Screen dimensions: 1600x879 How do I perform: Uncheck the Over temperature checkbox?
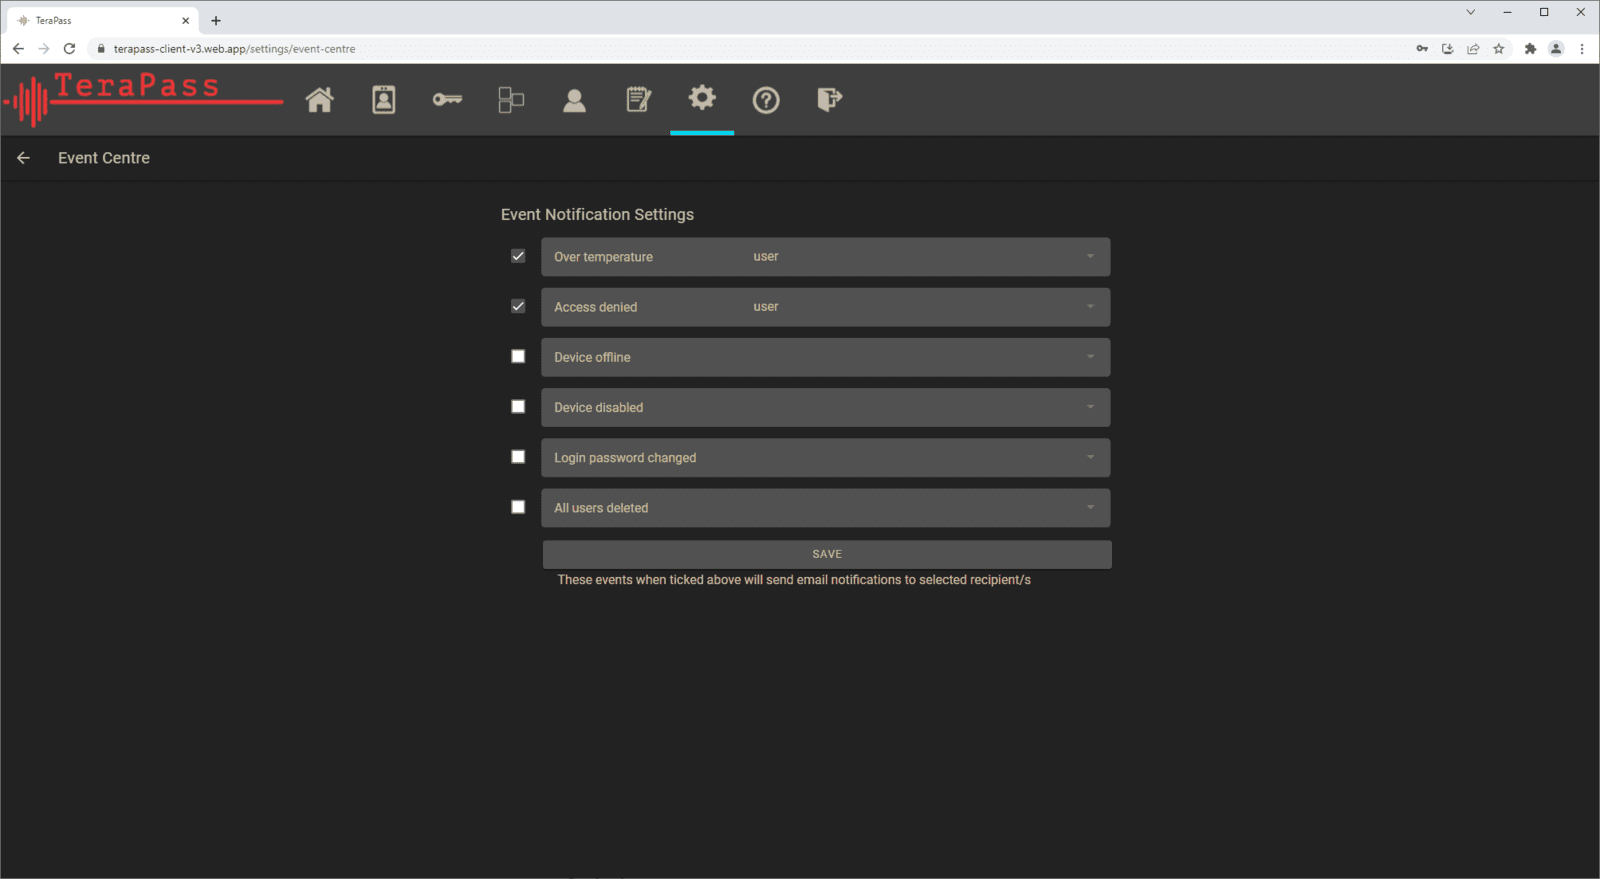point(518,256)
